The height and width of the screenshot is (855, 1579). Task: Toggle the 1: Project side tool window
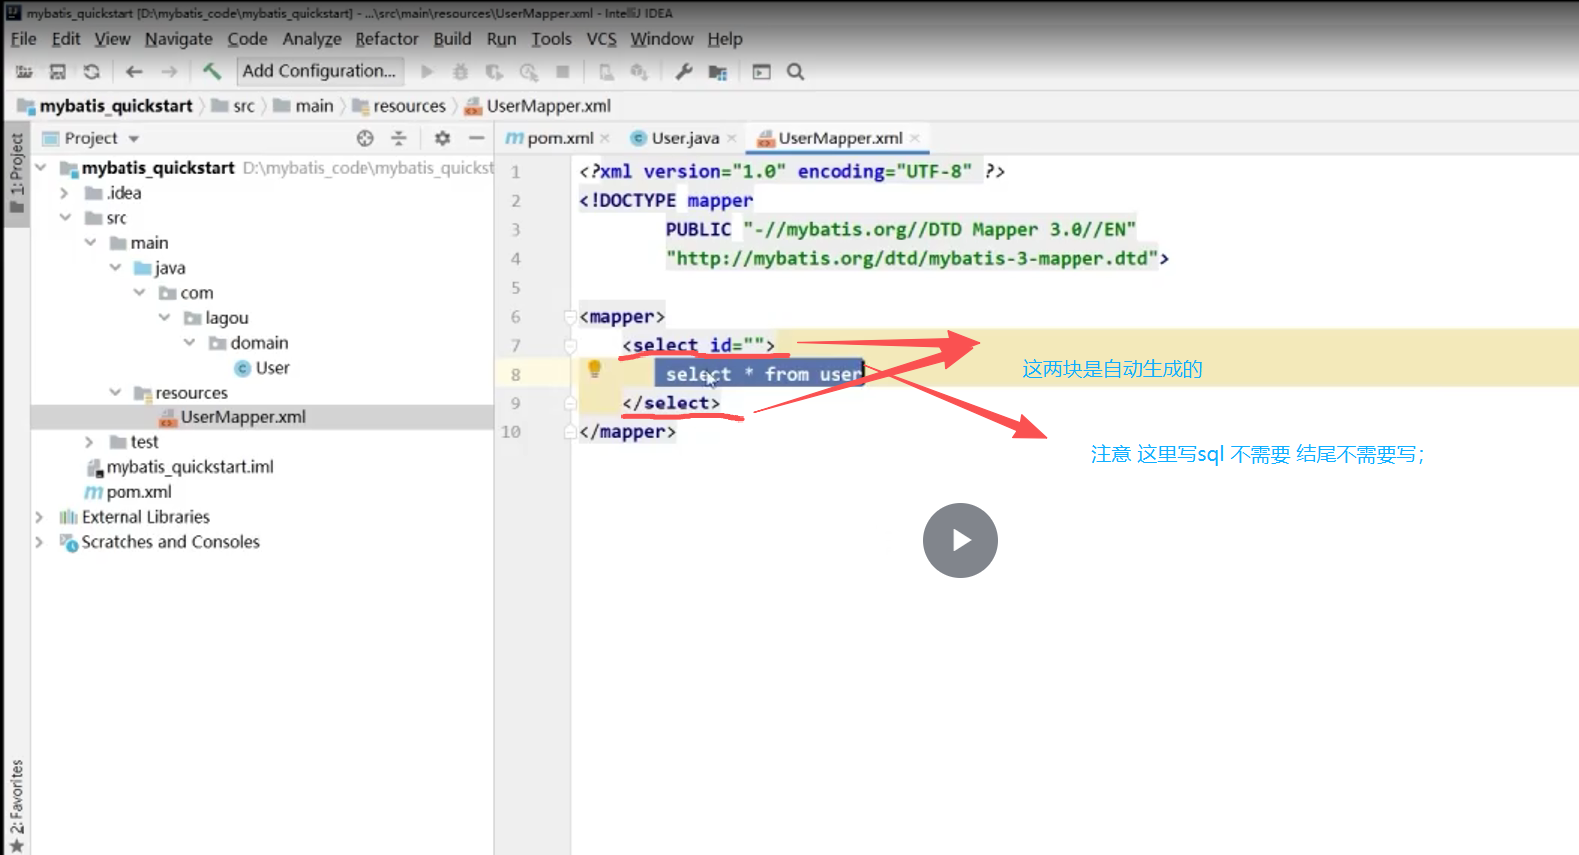point(16,173)
